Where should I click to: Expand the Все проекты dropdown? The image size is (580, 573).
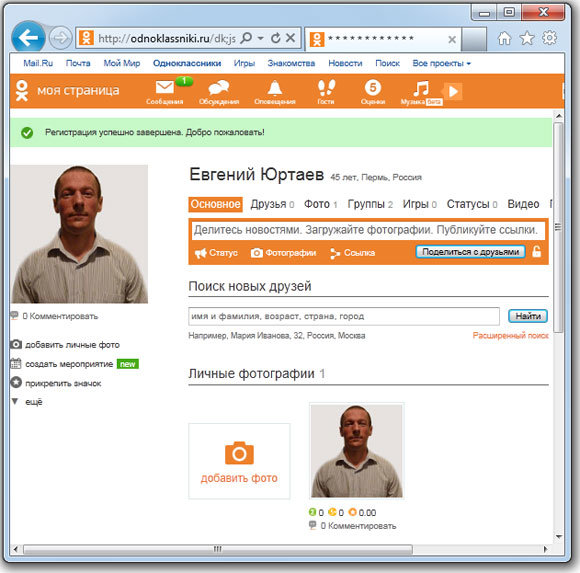click(442, 63)
